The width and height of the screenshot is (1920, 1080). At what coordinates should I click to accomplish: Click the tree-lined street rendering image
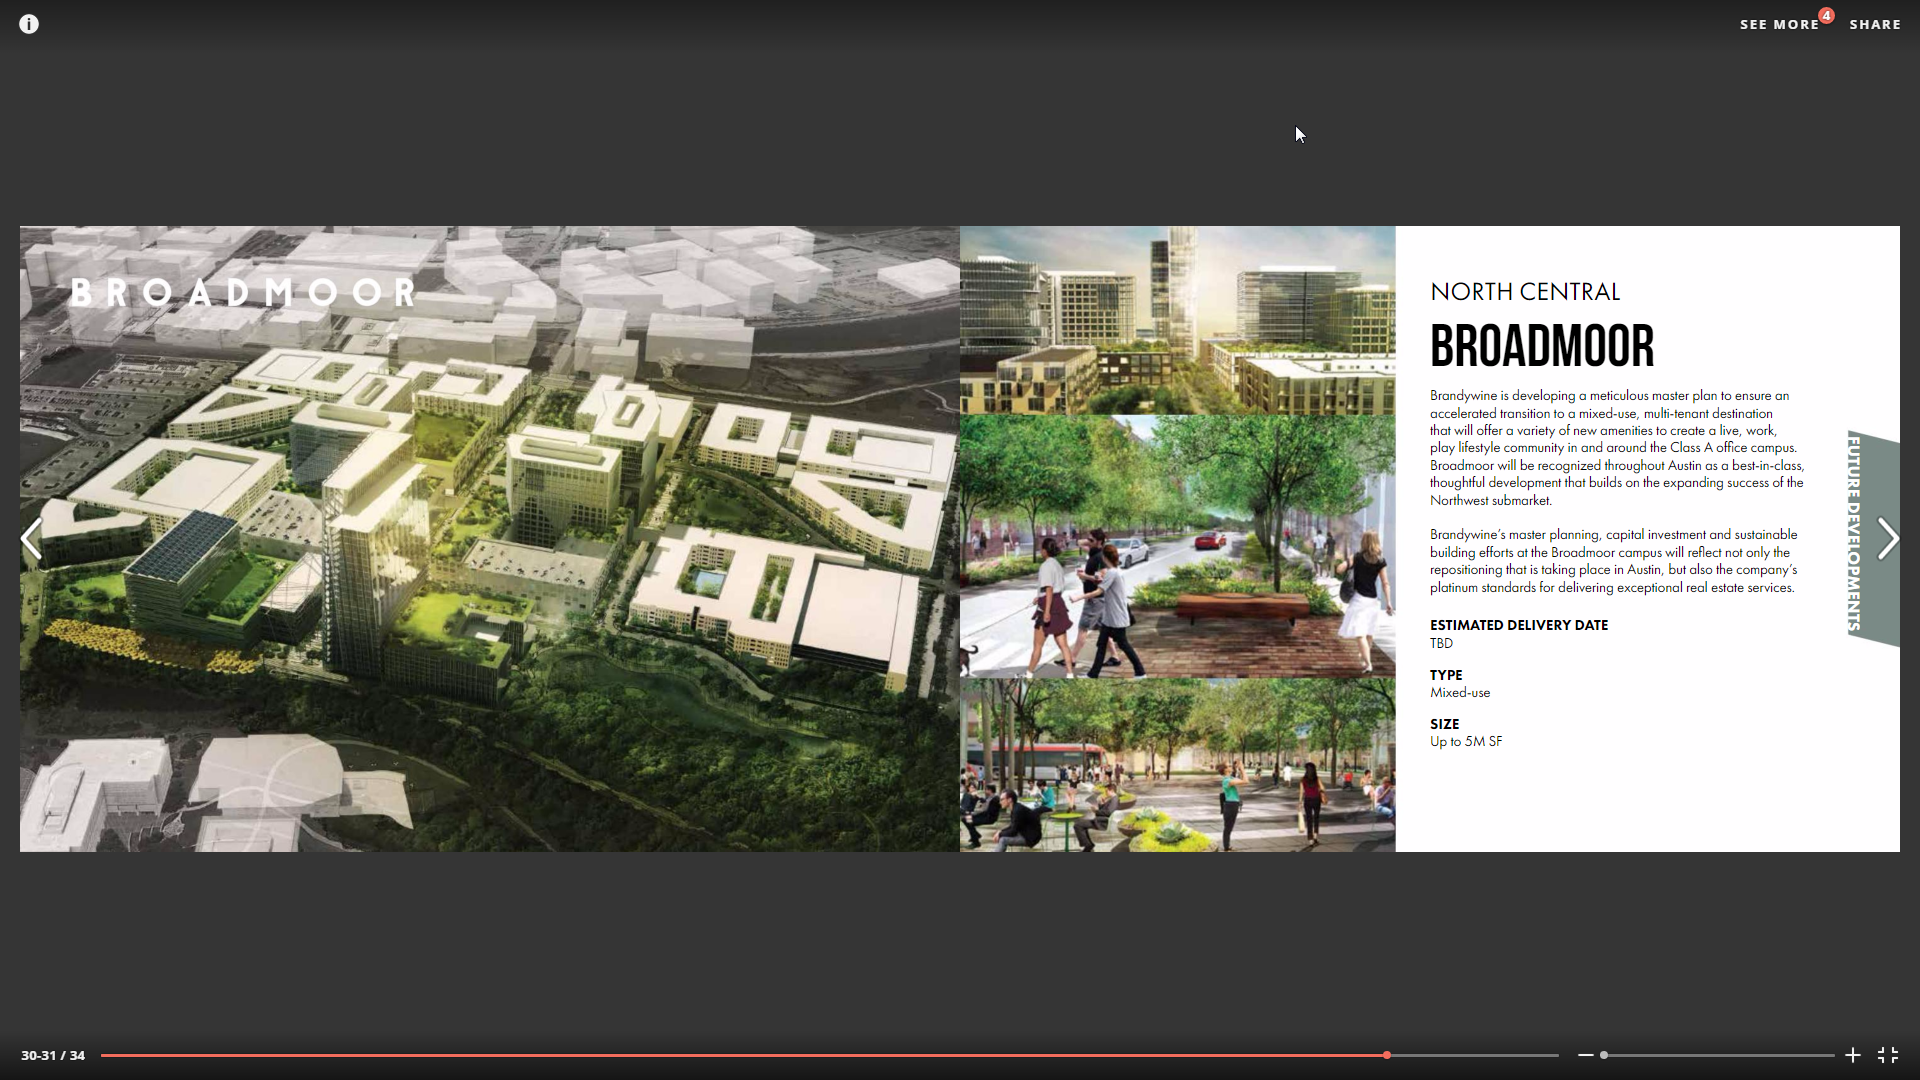click(1177, 547)
